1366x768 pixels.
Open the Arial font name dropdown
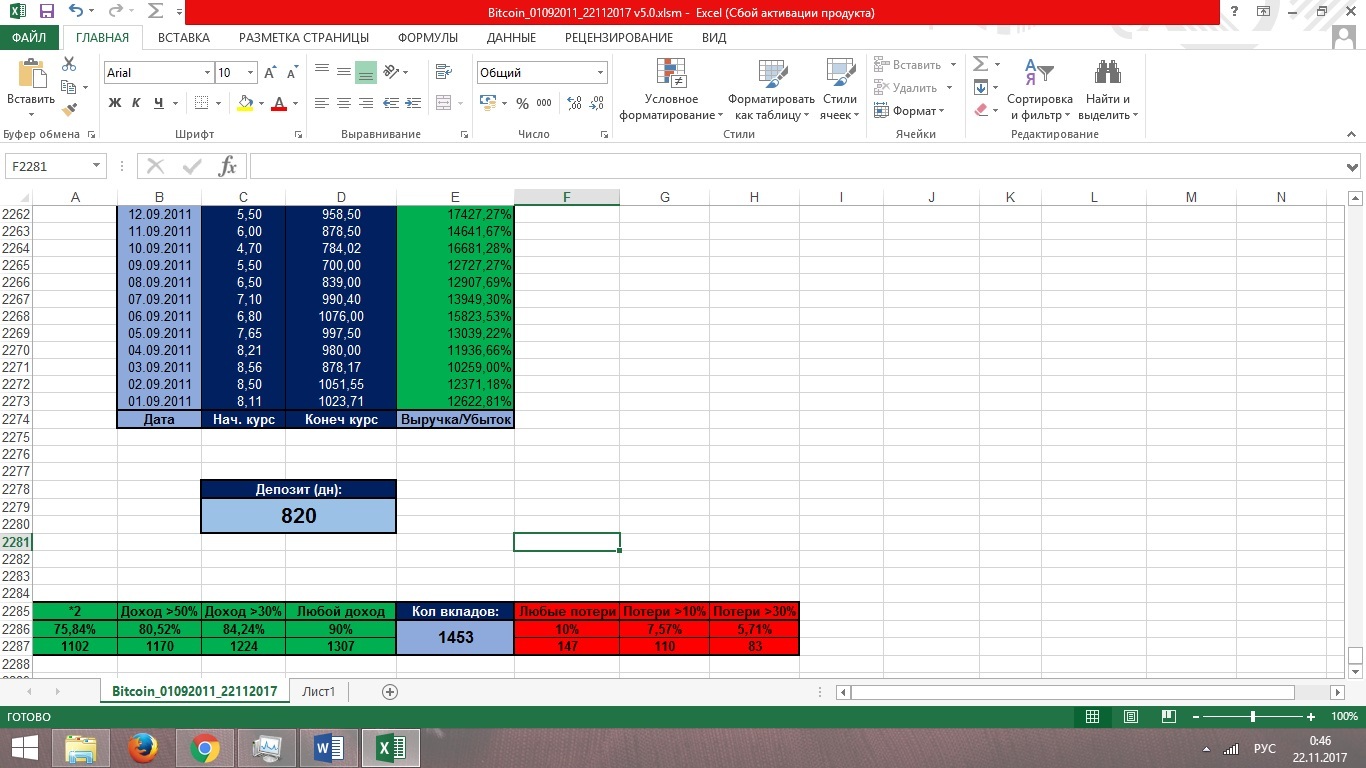coord(208,73)
